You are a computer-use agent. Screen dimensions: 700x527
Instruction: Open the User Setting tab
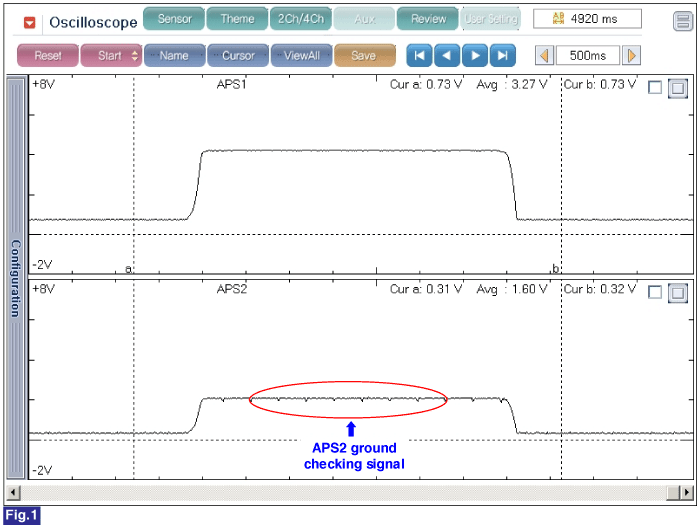pyautogui.click(x=491, y=19)
